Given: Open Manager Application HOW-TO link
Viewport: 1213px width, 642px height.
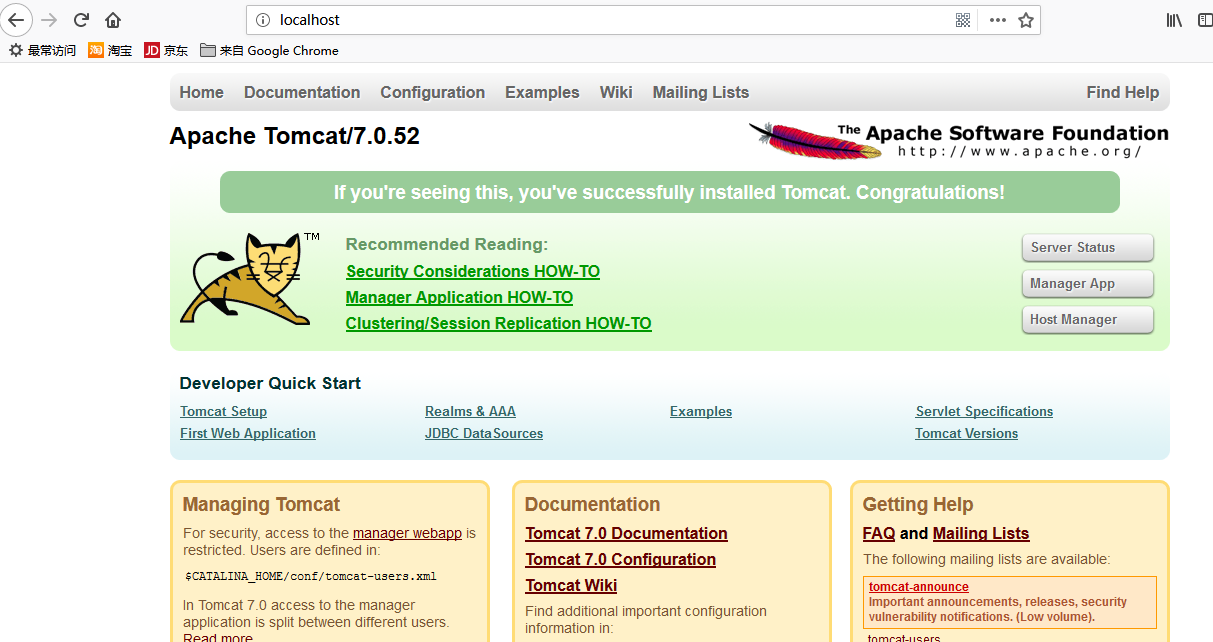Looking at the screenshot, I should 459,297.
